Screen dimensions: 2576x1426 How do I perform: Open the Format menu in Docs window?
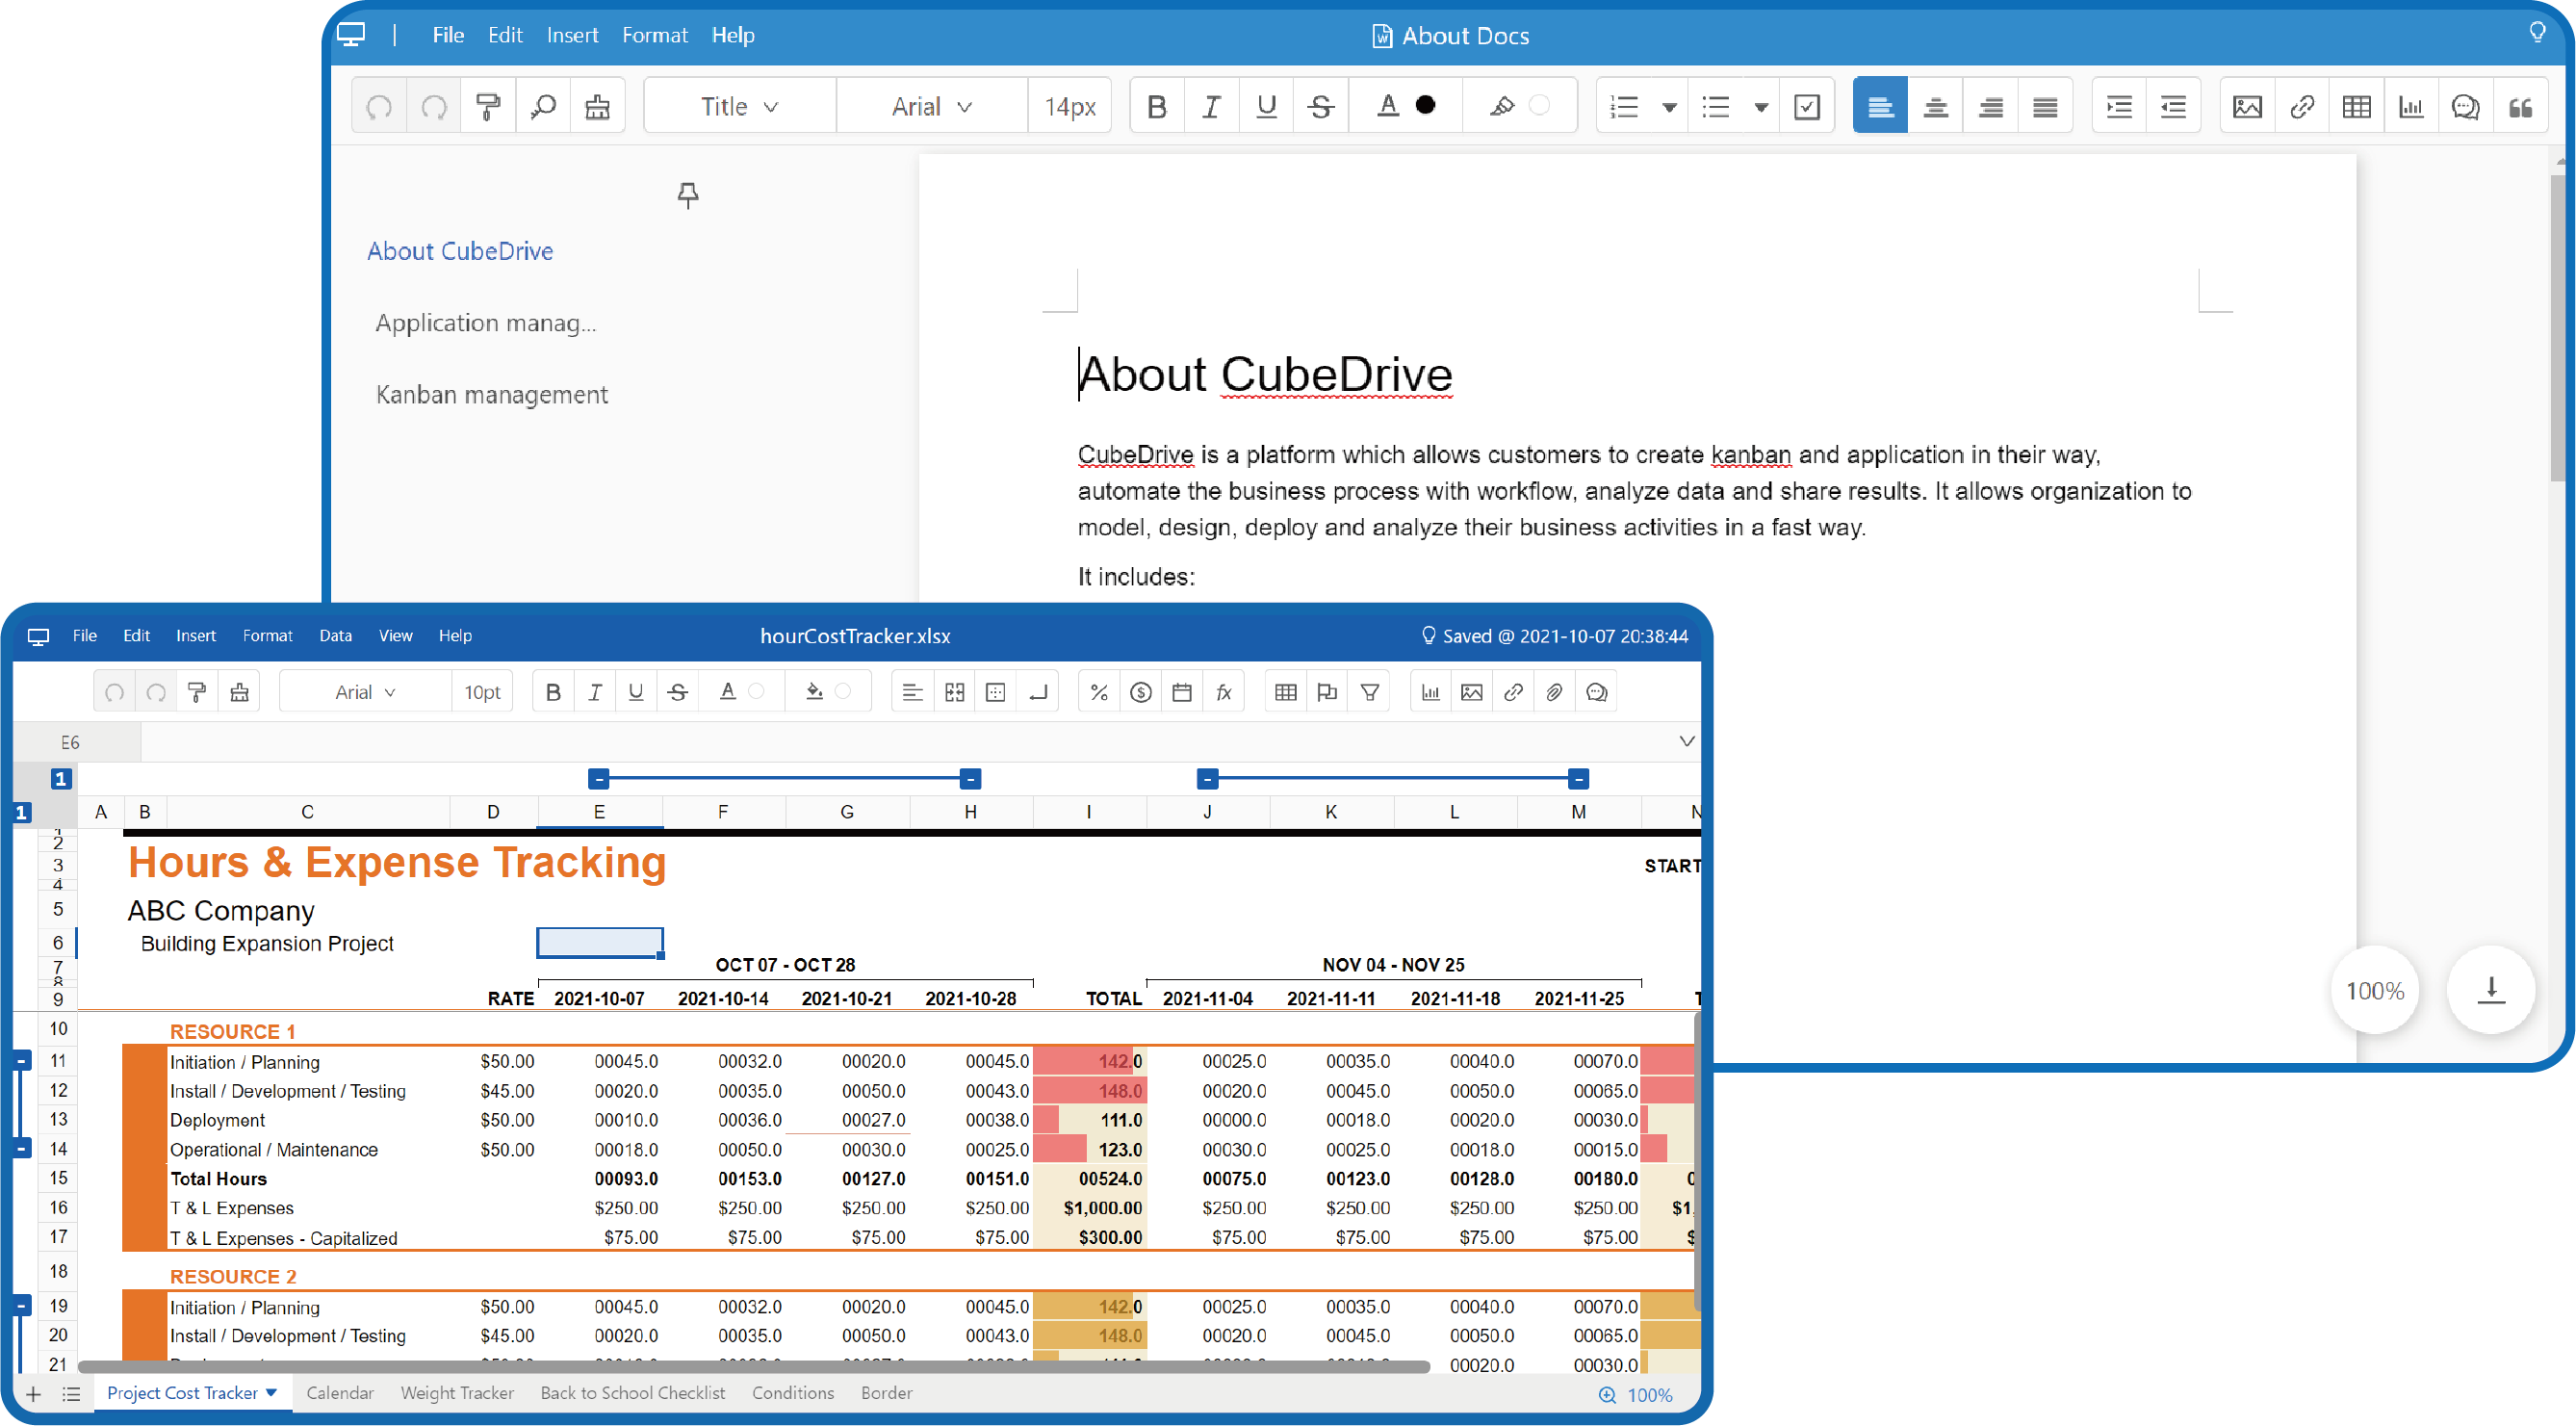click(655, 35)
